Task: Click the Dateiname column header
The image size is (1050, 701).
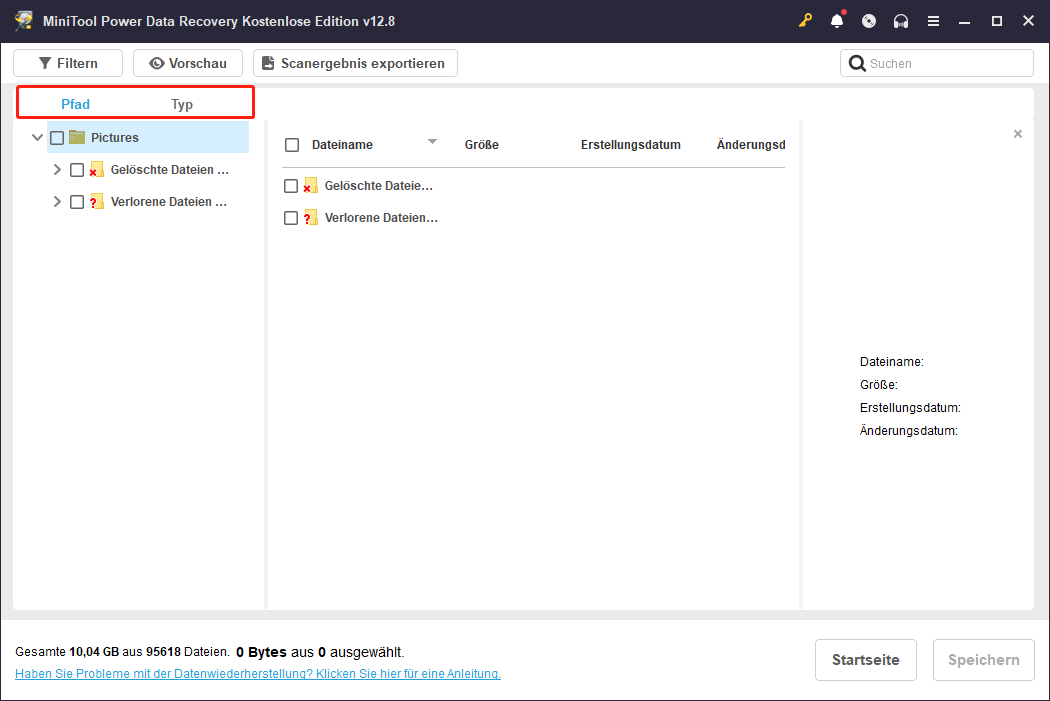Action: pos(342,145)
